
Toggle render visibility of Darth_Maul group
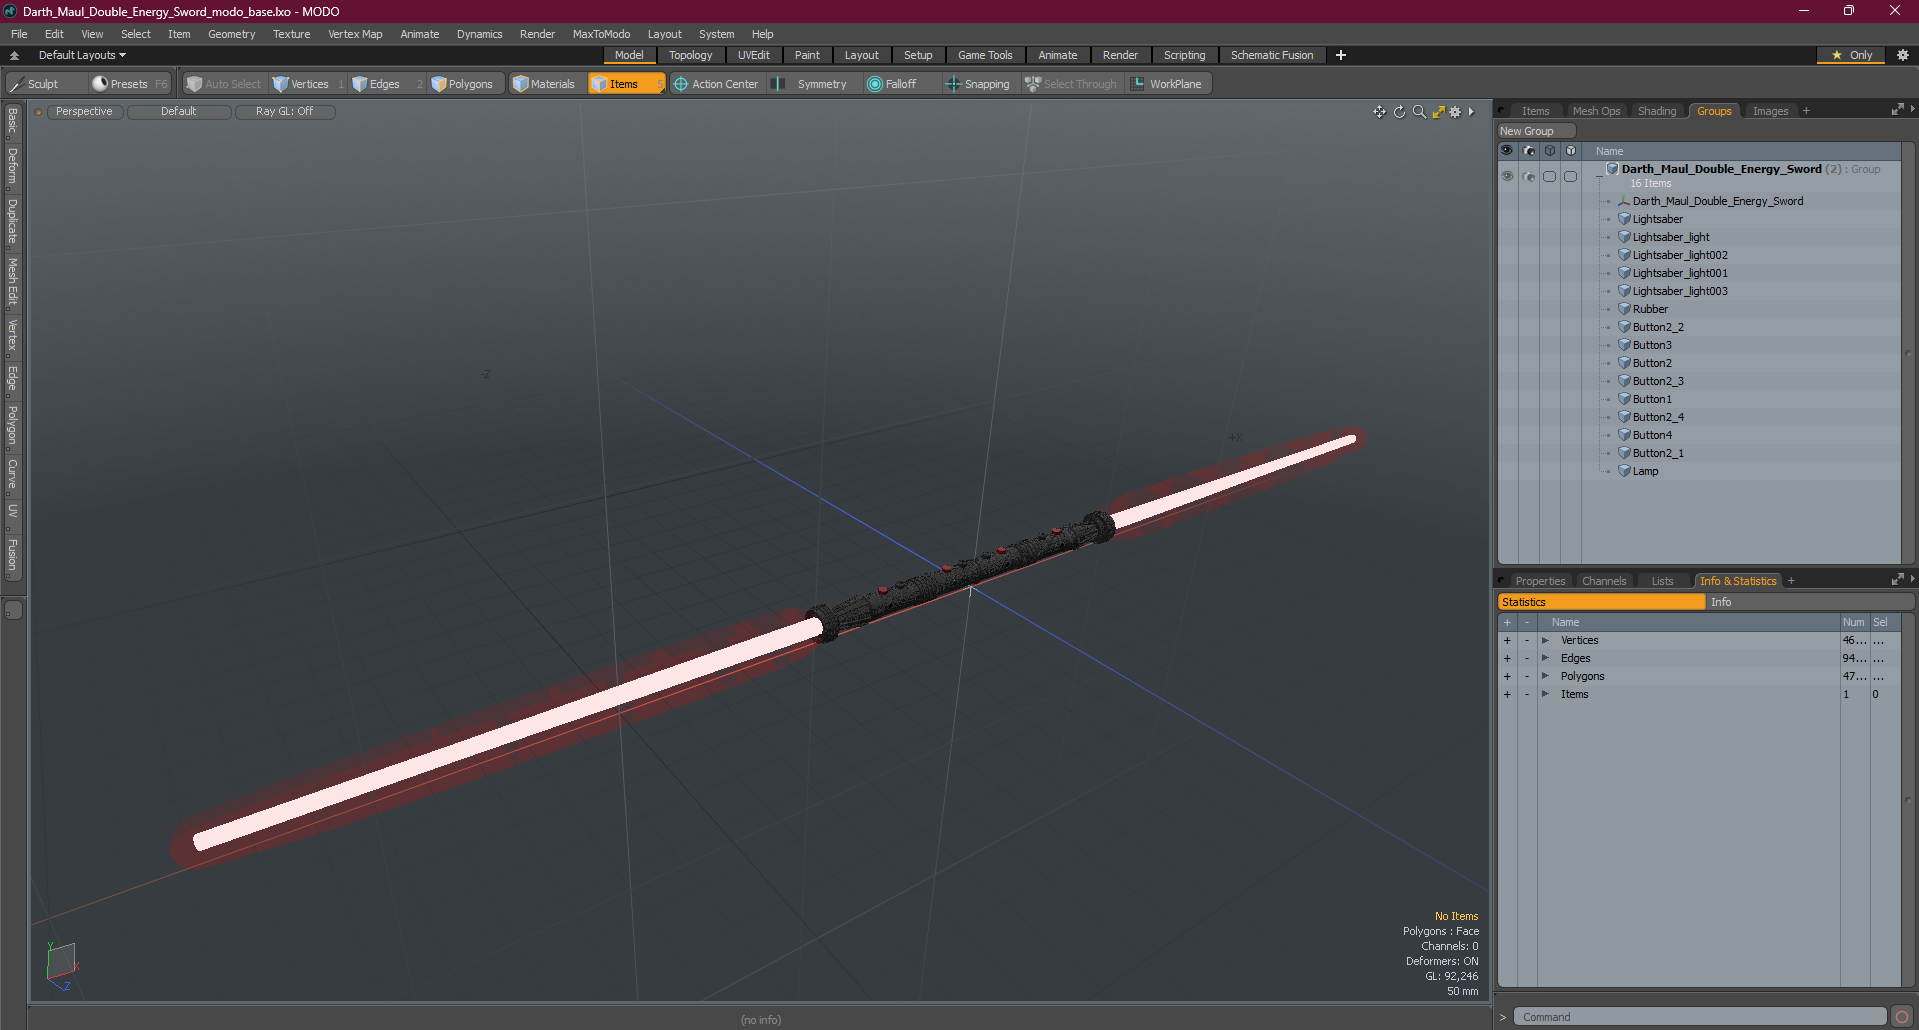(x=1528, y=176)
